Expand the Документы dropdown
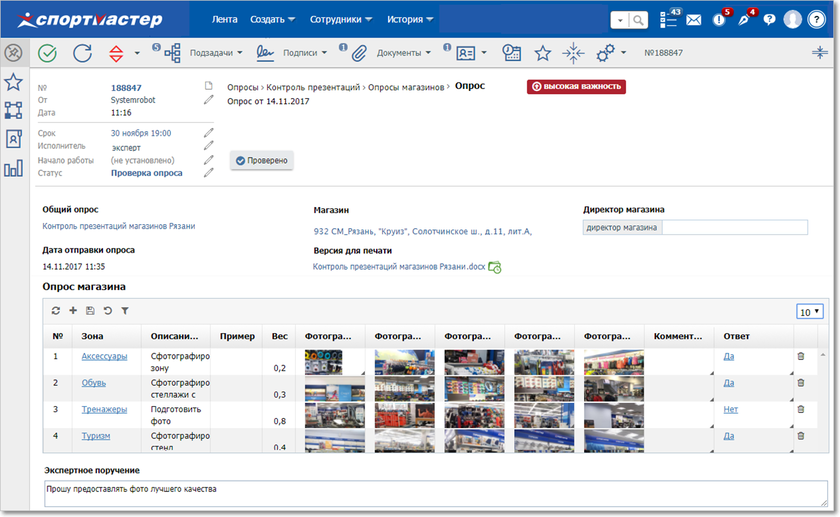 [404, 53]
